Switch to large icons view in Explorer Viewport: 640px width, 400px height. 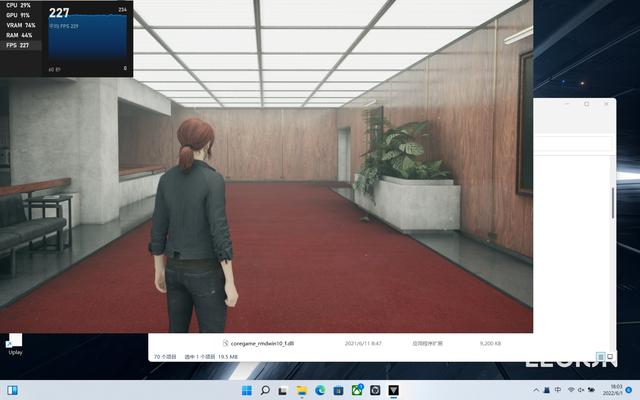(610, 356)
